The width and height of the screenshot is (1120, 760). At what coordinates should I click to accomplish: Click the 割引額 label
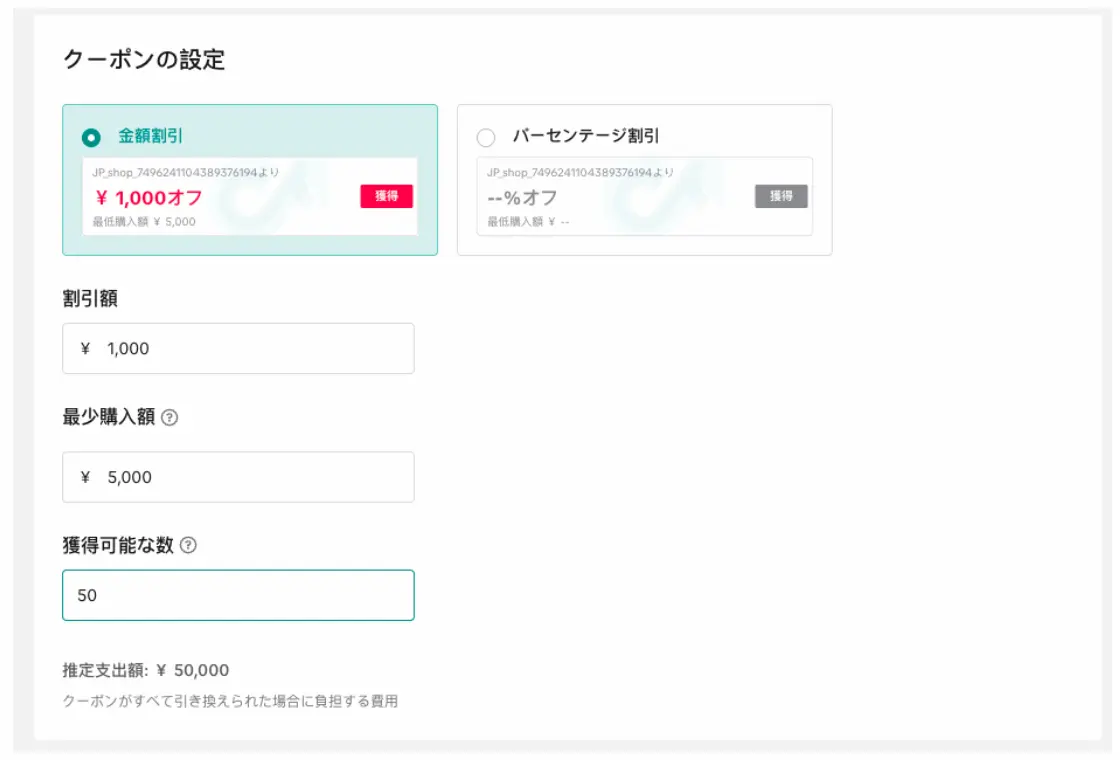pos(90,298)
